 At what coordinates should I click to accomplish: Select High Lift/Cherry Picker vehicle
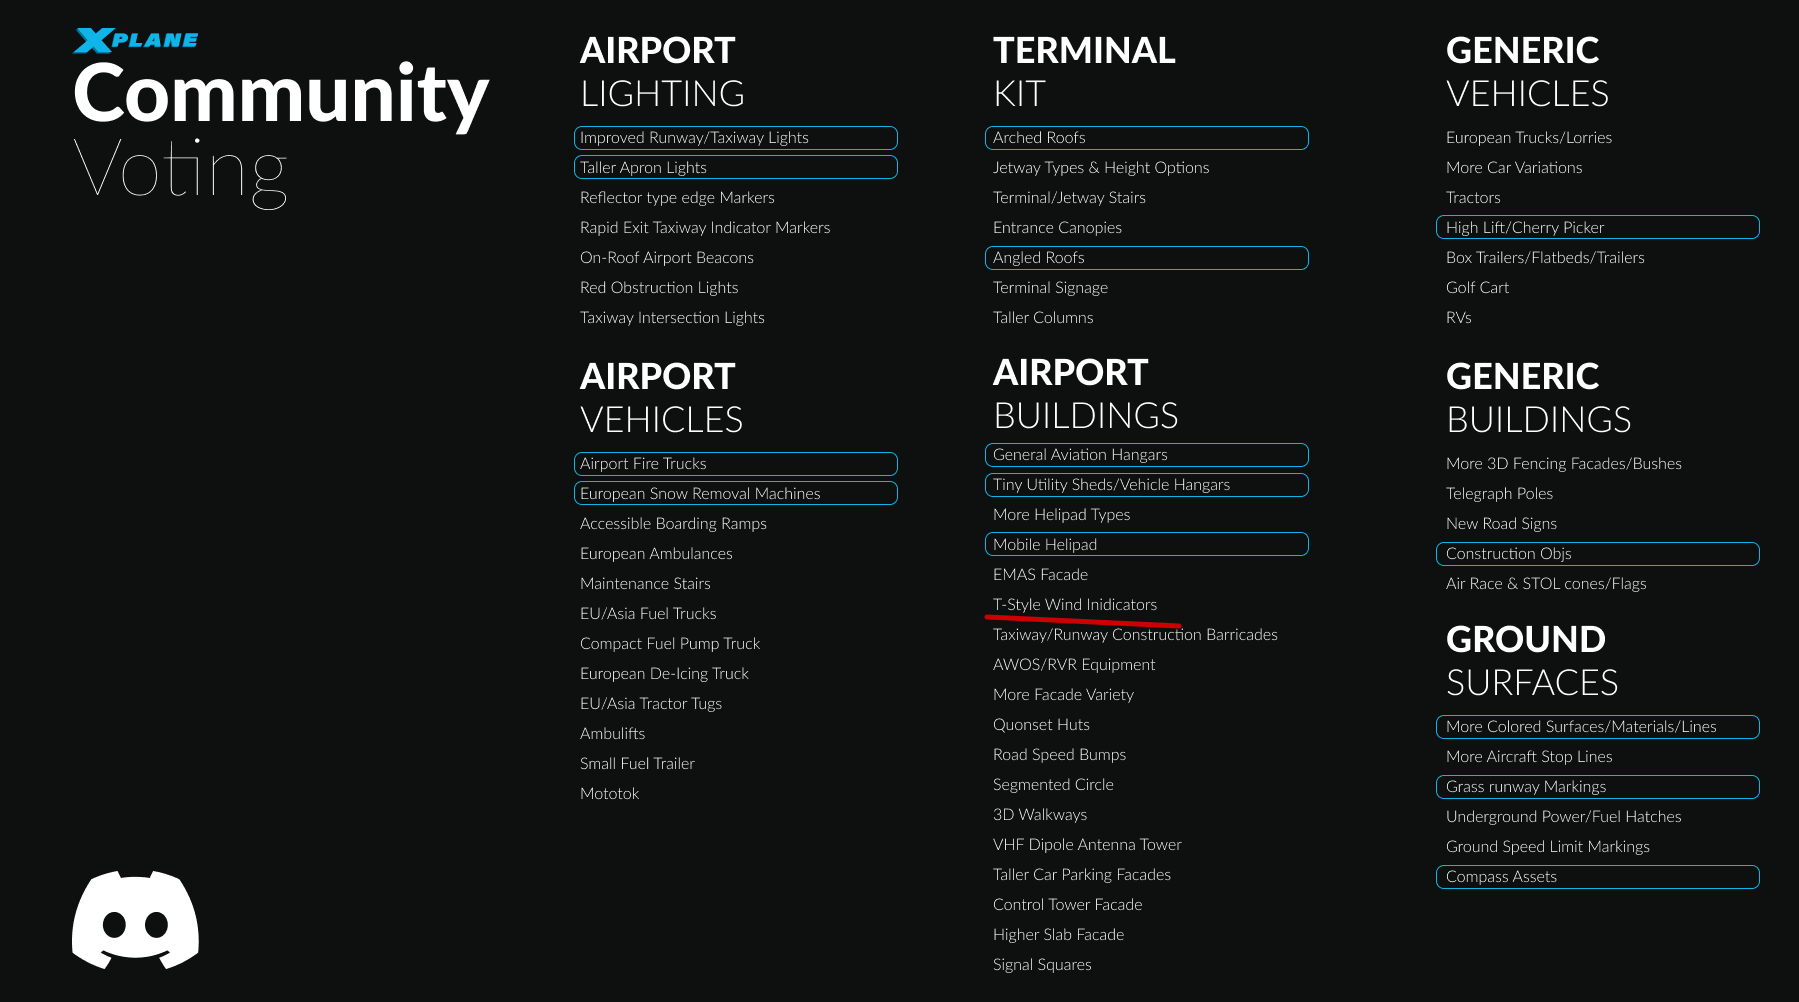(x=1597, y=227)
